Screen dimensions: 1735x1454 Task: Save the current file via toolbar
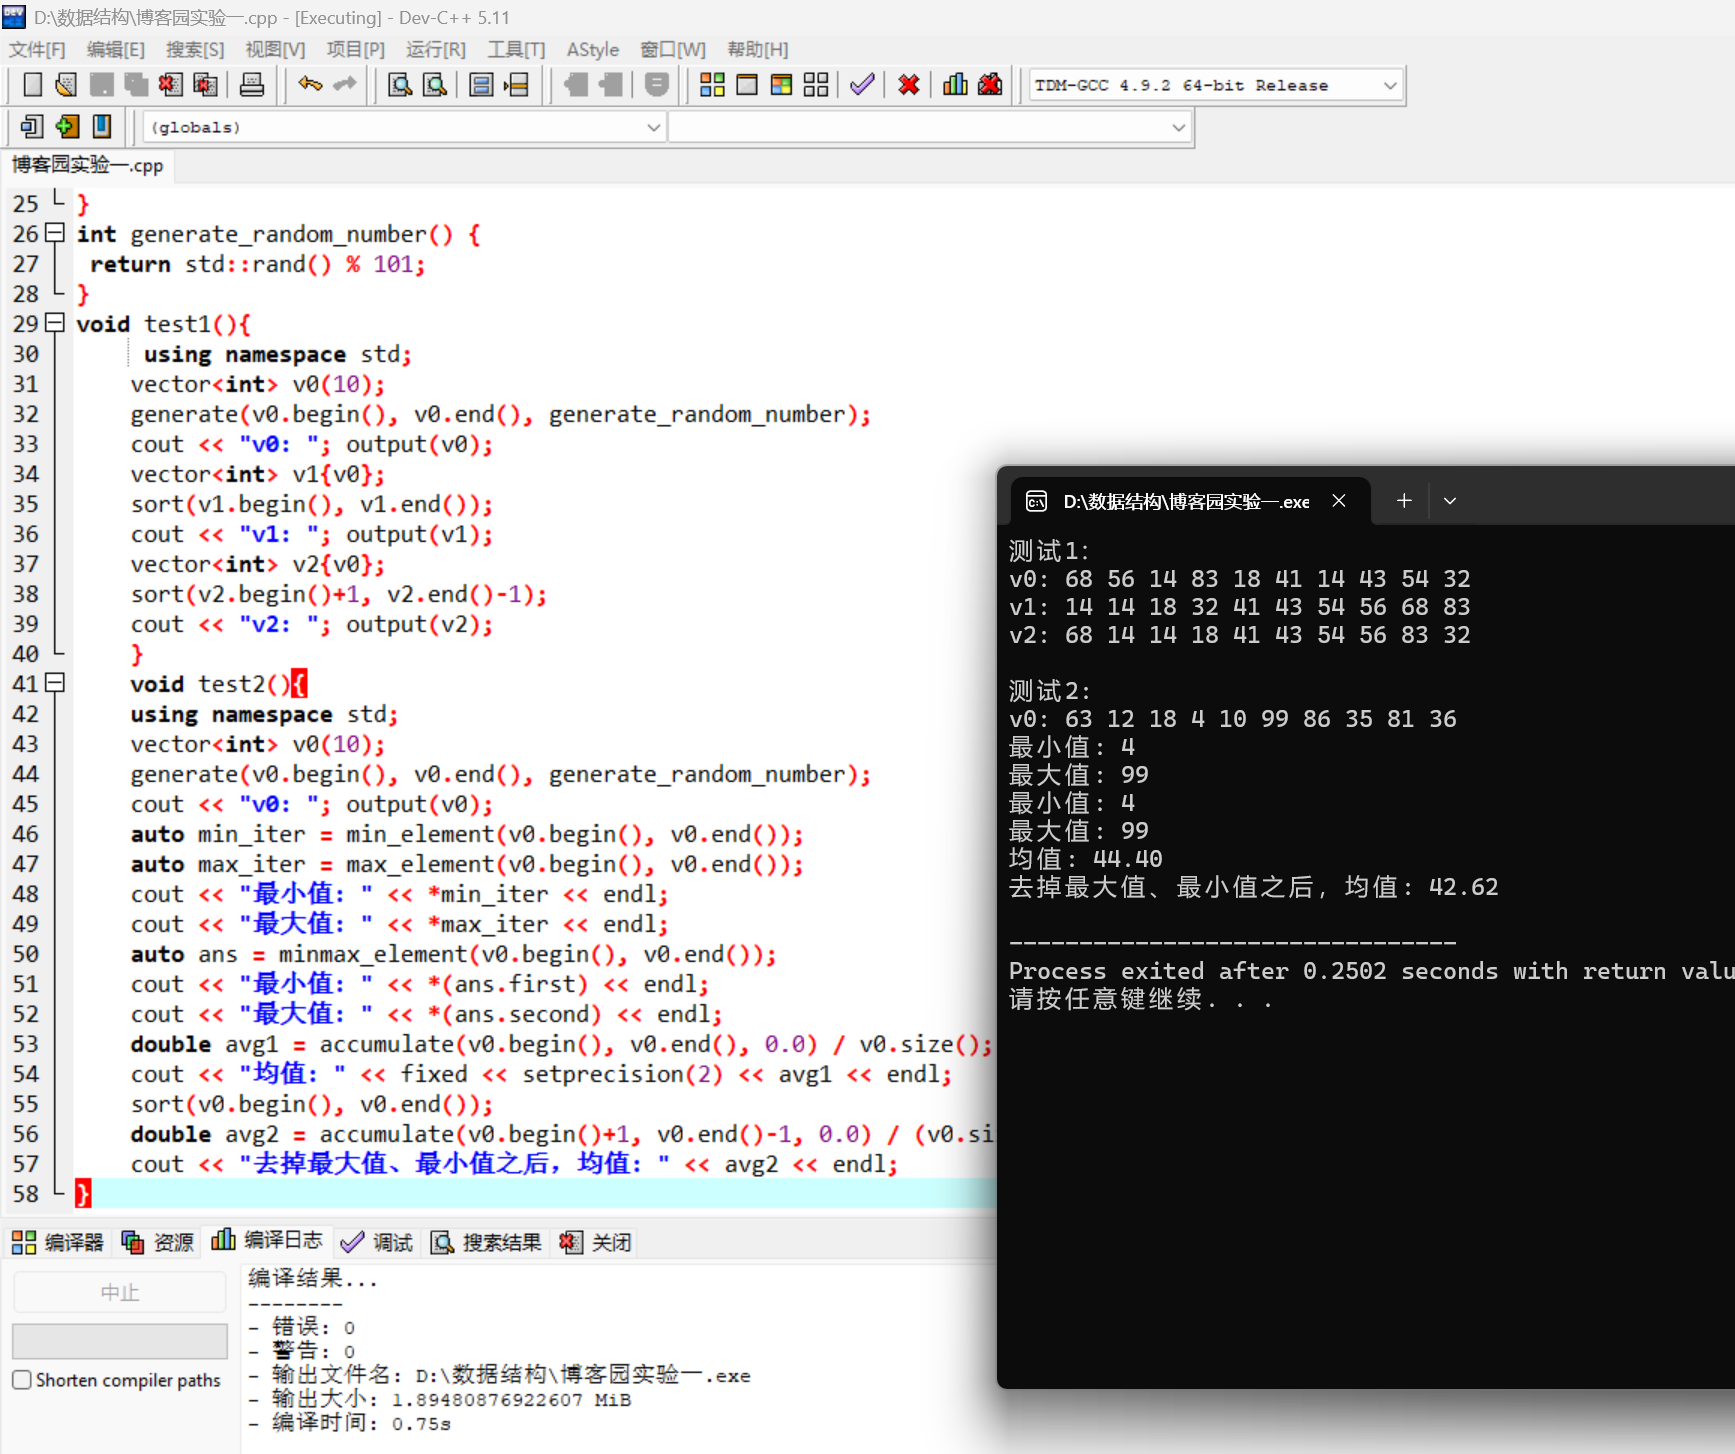pos(101,85)
